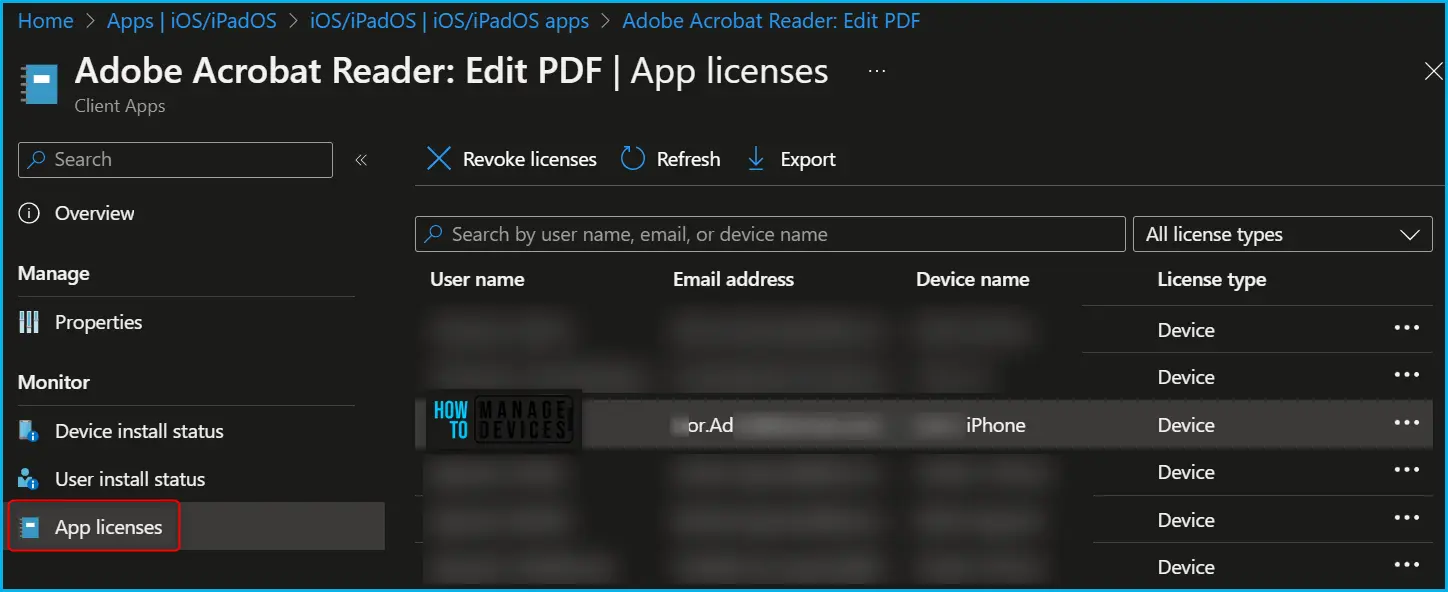This screenshot has width=1448, height=592.
Task: Open Properties under Manage
Action: tap(98, 322)
